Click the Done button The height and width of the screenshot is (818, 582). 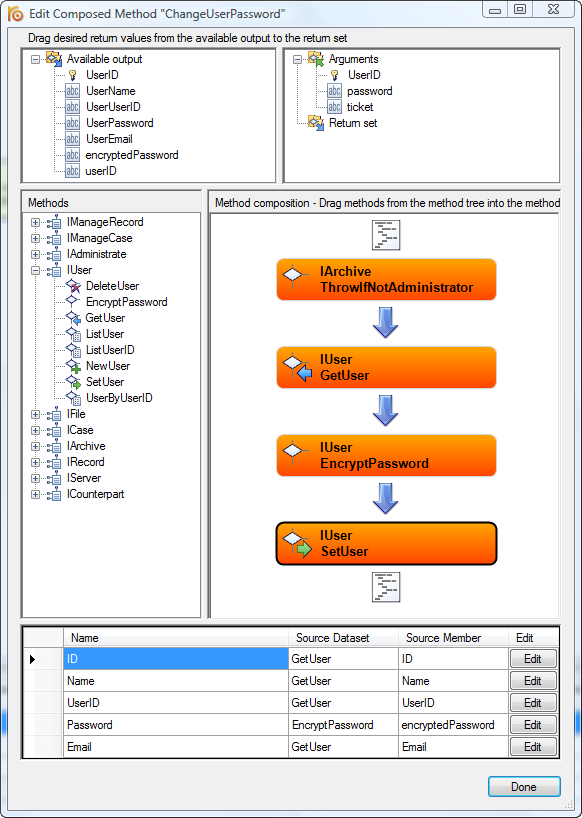coord(524,787)
